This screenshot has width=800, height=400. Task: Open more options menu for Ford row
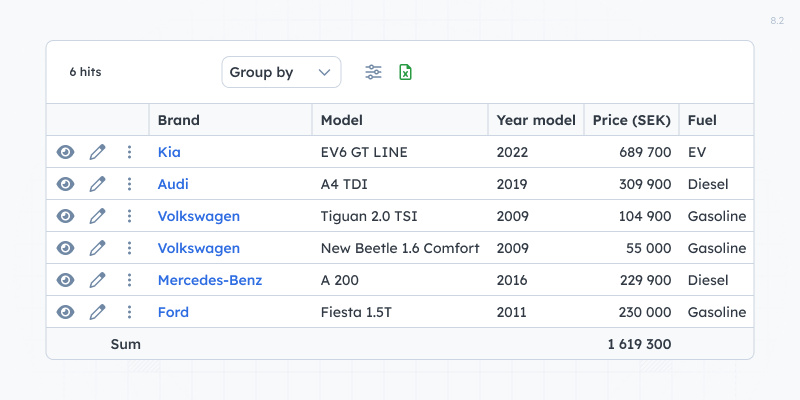coord(130,312)
